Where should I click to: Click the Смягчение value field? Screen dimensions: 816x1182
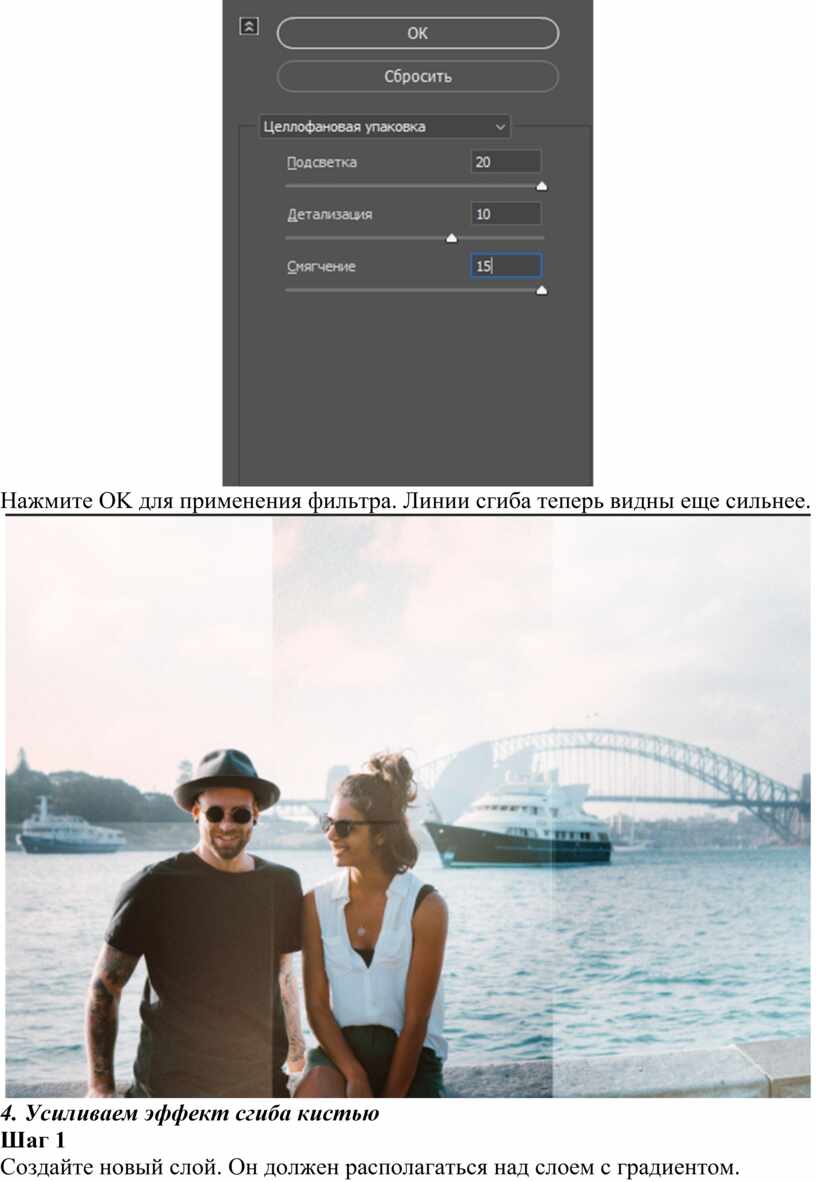click(505, 265)
